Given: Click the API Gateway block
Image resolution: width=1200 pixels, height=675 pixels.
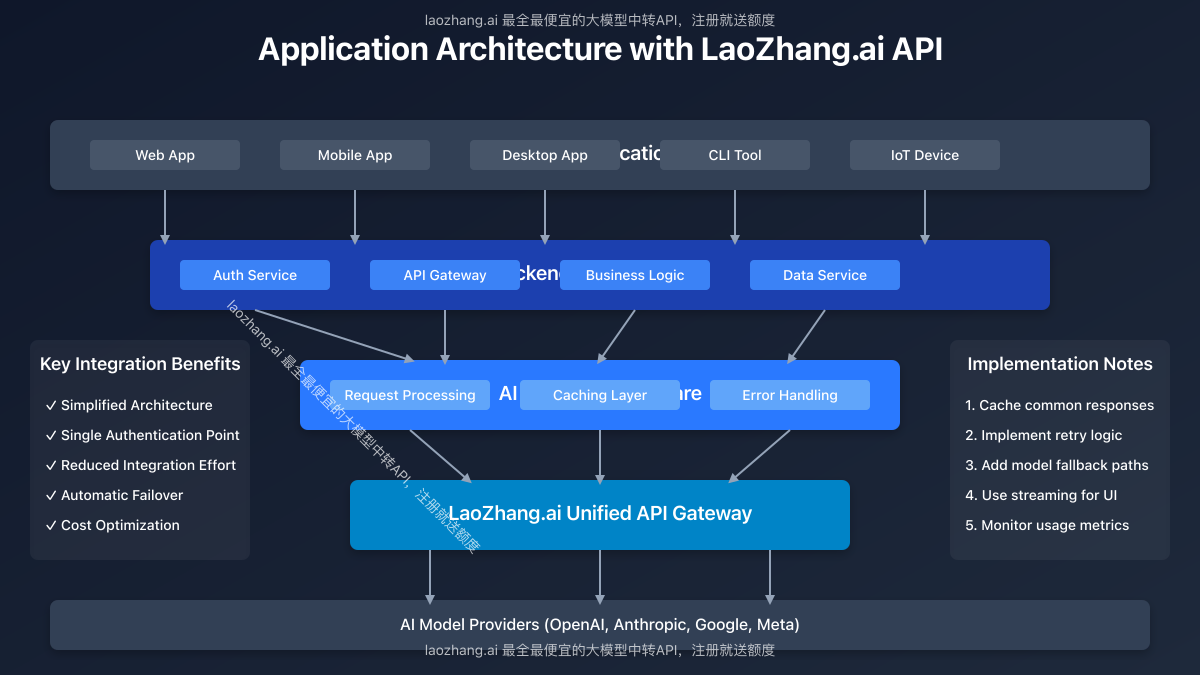Looking at the screenshot, I should 445,275.
